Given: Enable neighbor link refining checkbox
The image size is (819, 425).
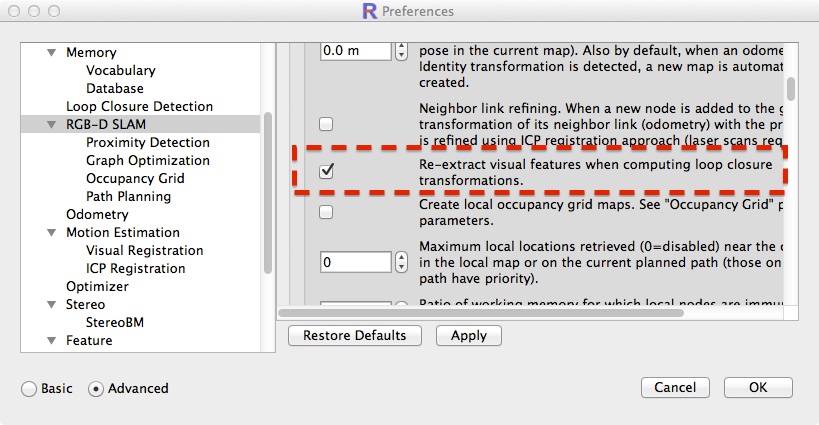Looking at the screenshot, I should pos(326,124).
